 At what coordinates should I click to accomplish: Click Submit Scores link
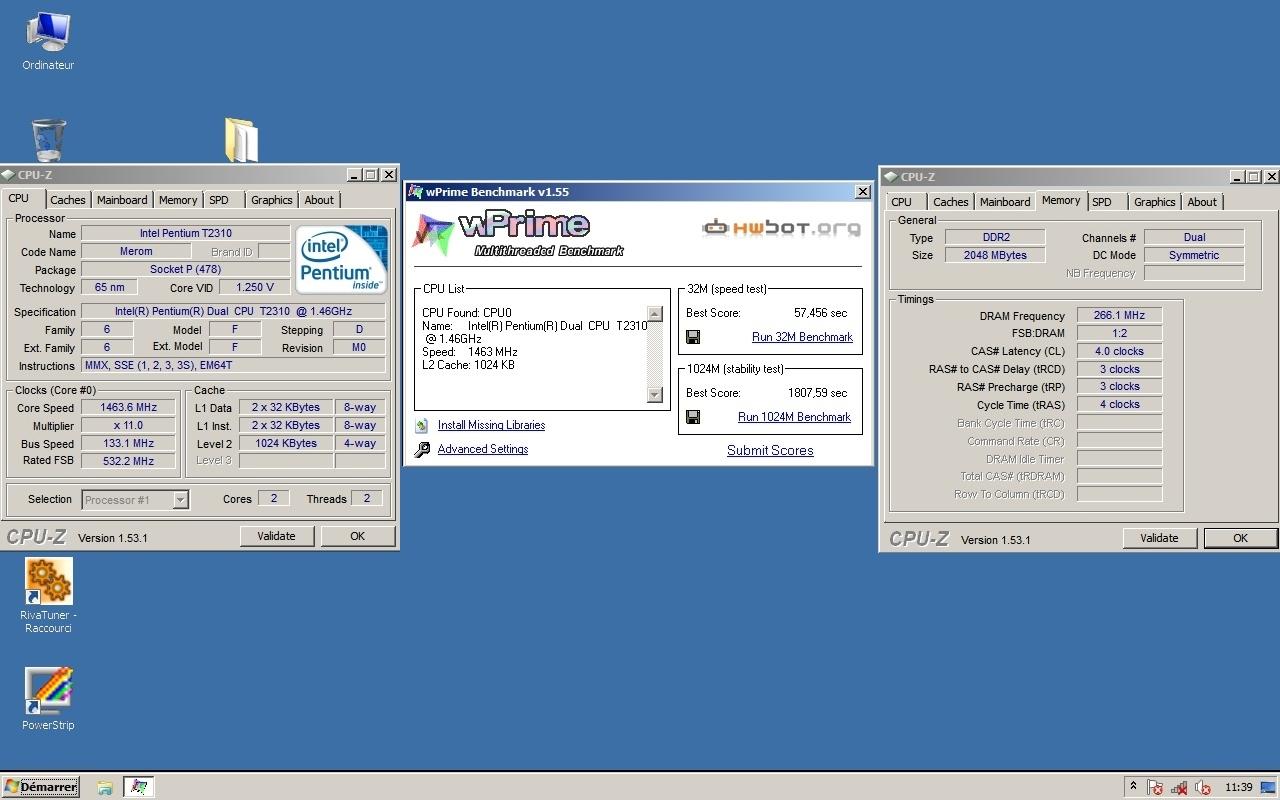point(770,451)
